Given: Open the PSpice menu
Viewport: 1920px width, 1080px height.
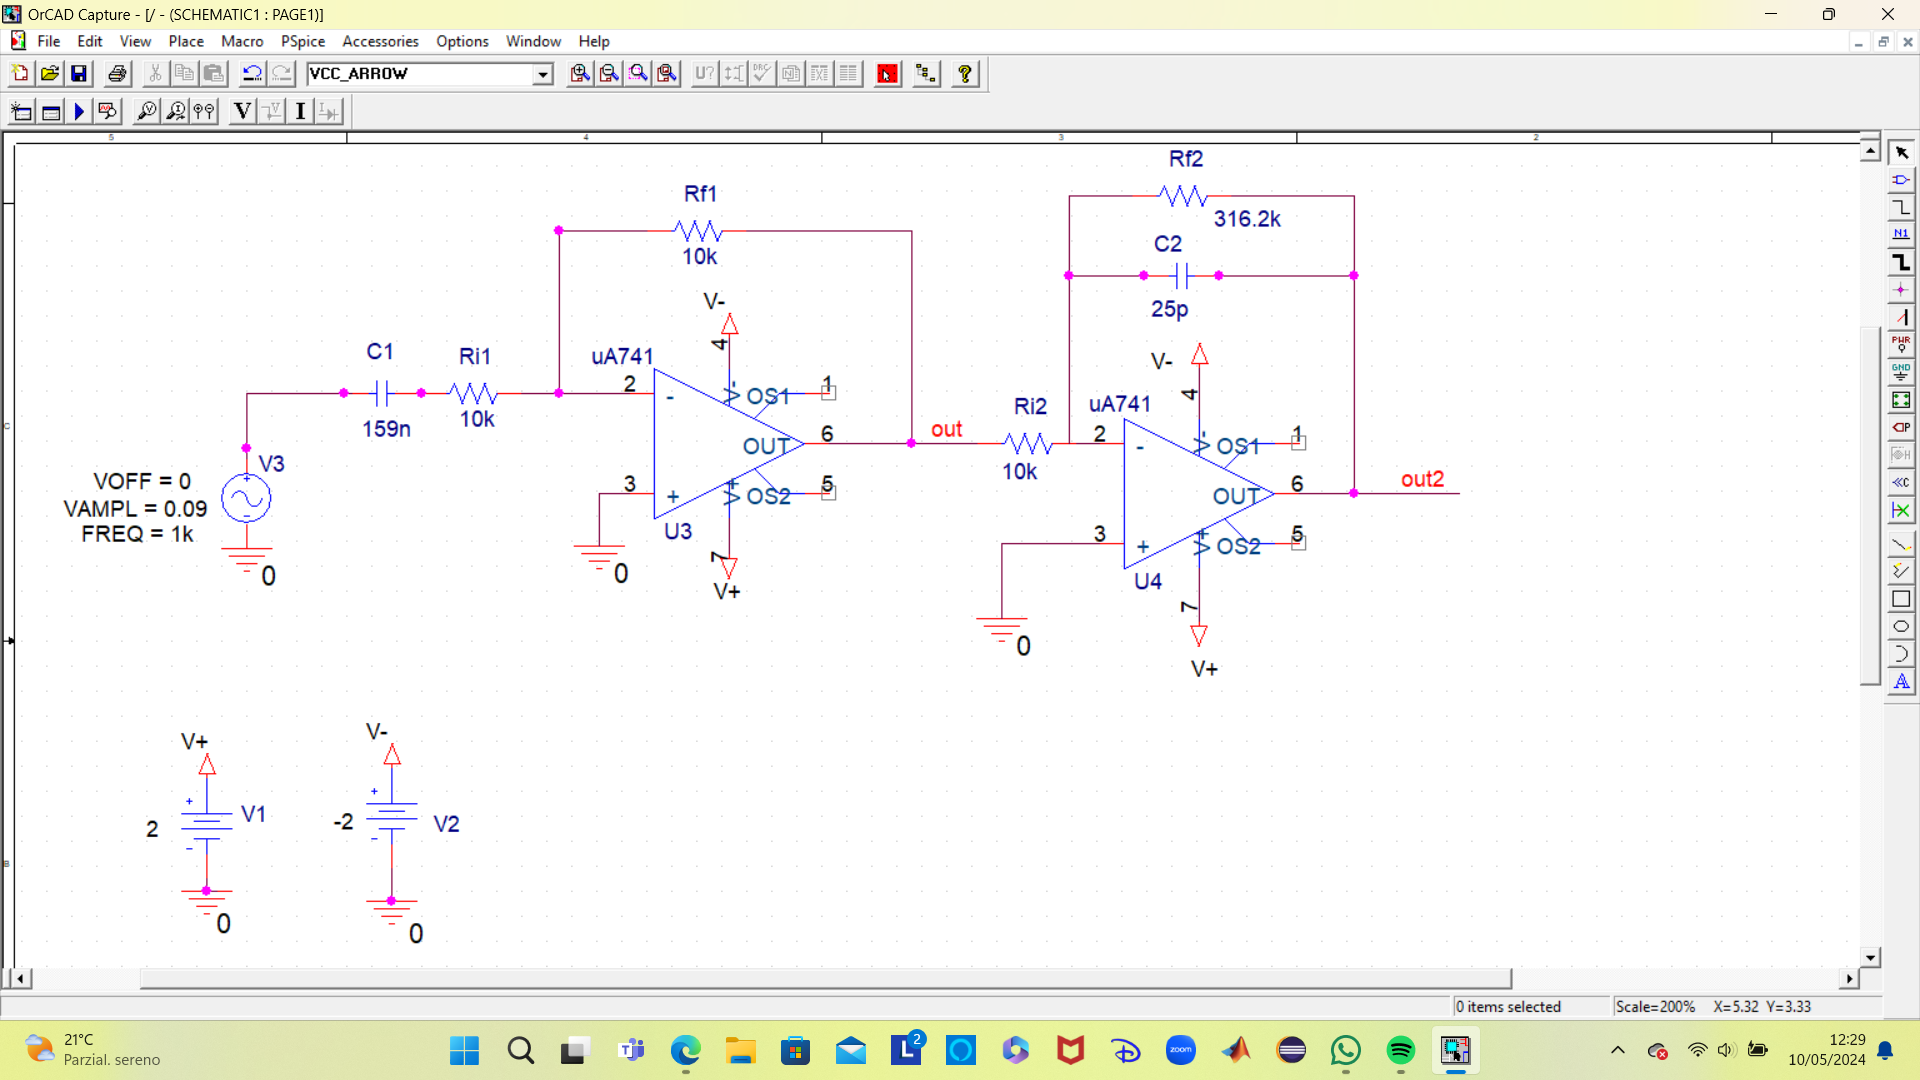Looking at the screenshot, I should click(302, 41).
